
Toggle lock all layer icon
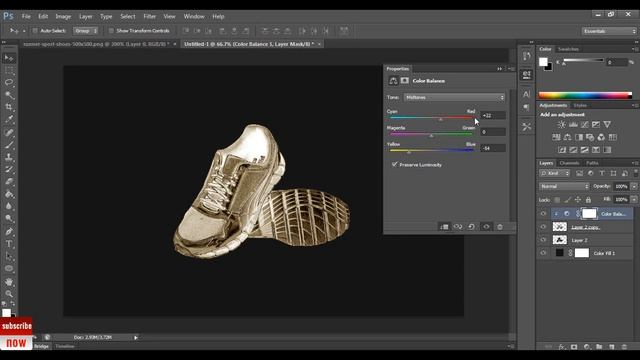click(x=588, y=200)
